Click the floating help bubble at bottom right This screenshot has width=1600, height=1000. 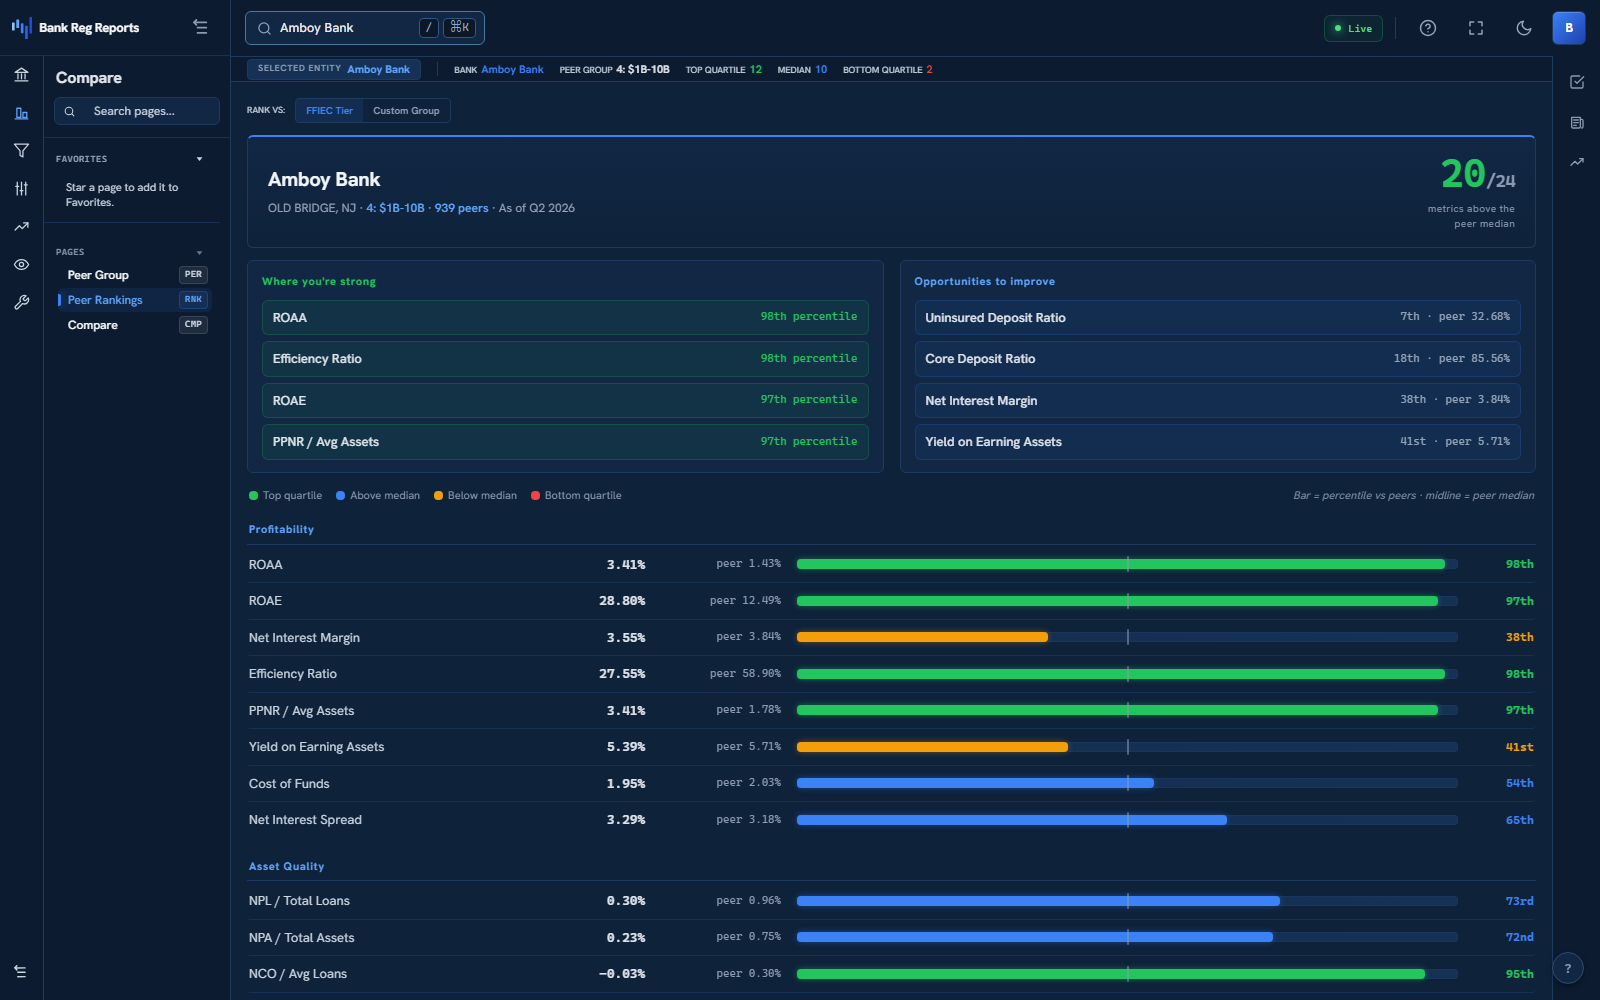[1568, 968]
